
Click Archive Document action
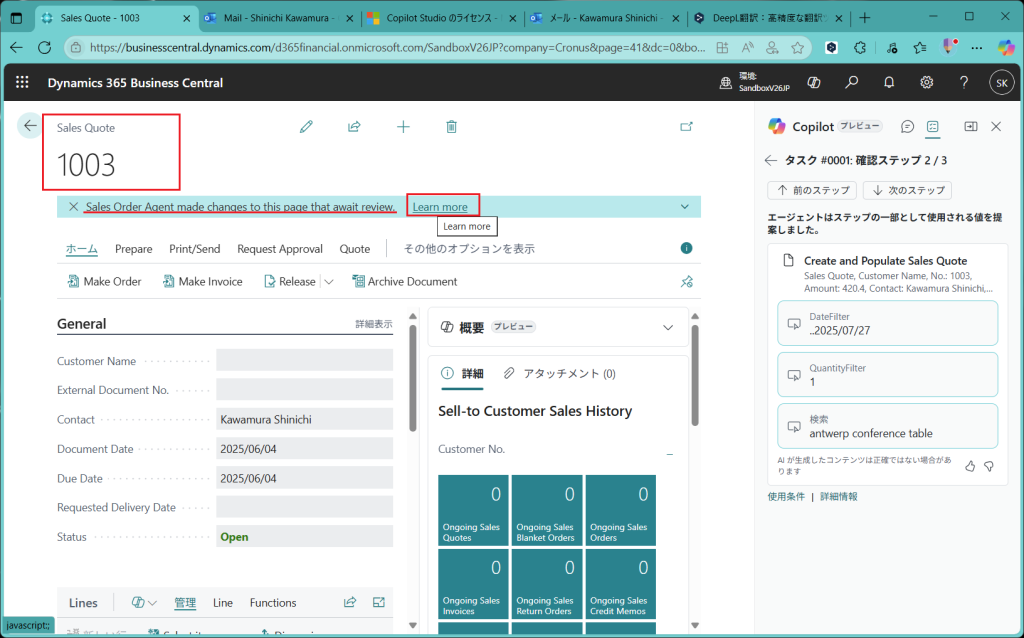click(x=405, y=281)
